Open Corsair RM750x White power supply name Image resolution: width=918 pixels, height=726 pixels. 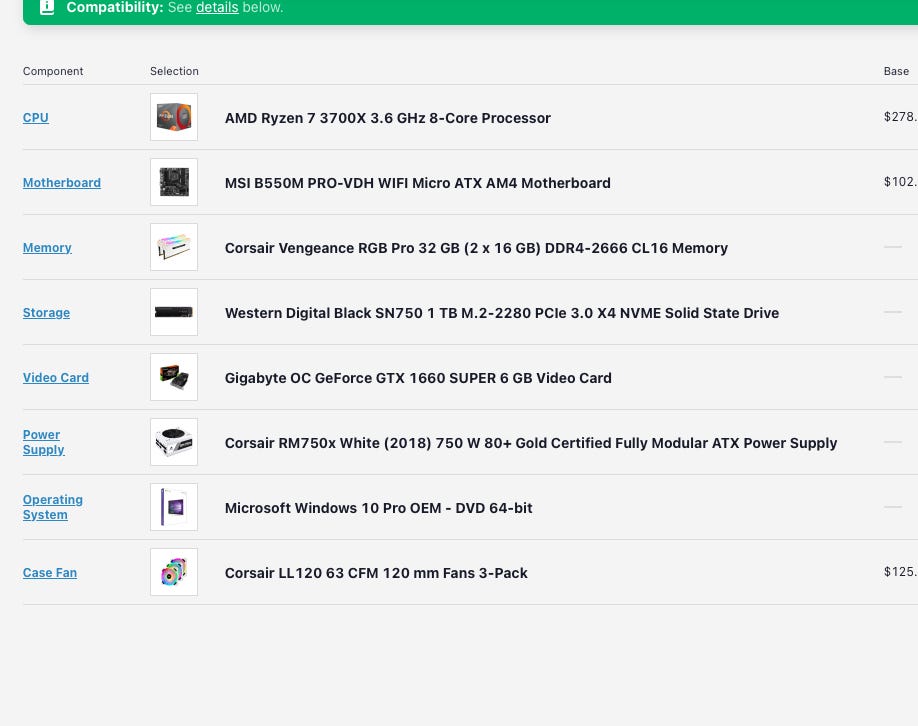531,443
